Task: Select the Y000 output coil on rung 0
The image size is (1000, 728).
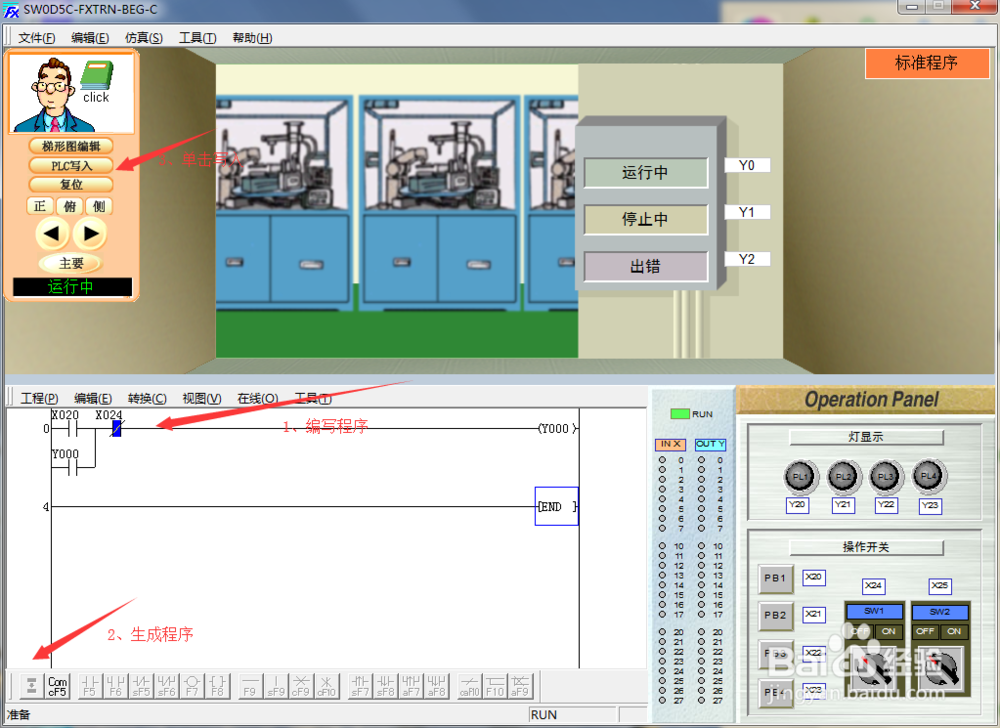Action: 557,429
